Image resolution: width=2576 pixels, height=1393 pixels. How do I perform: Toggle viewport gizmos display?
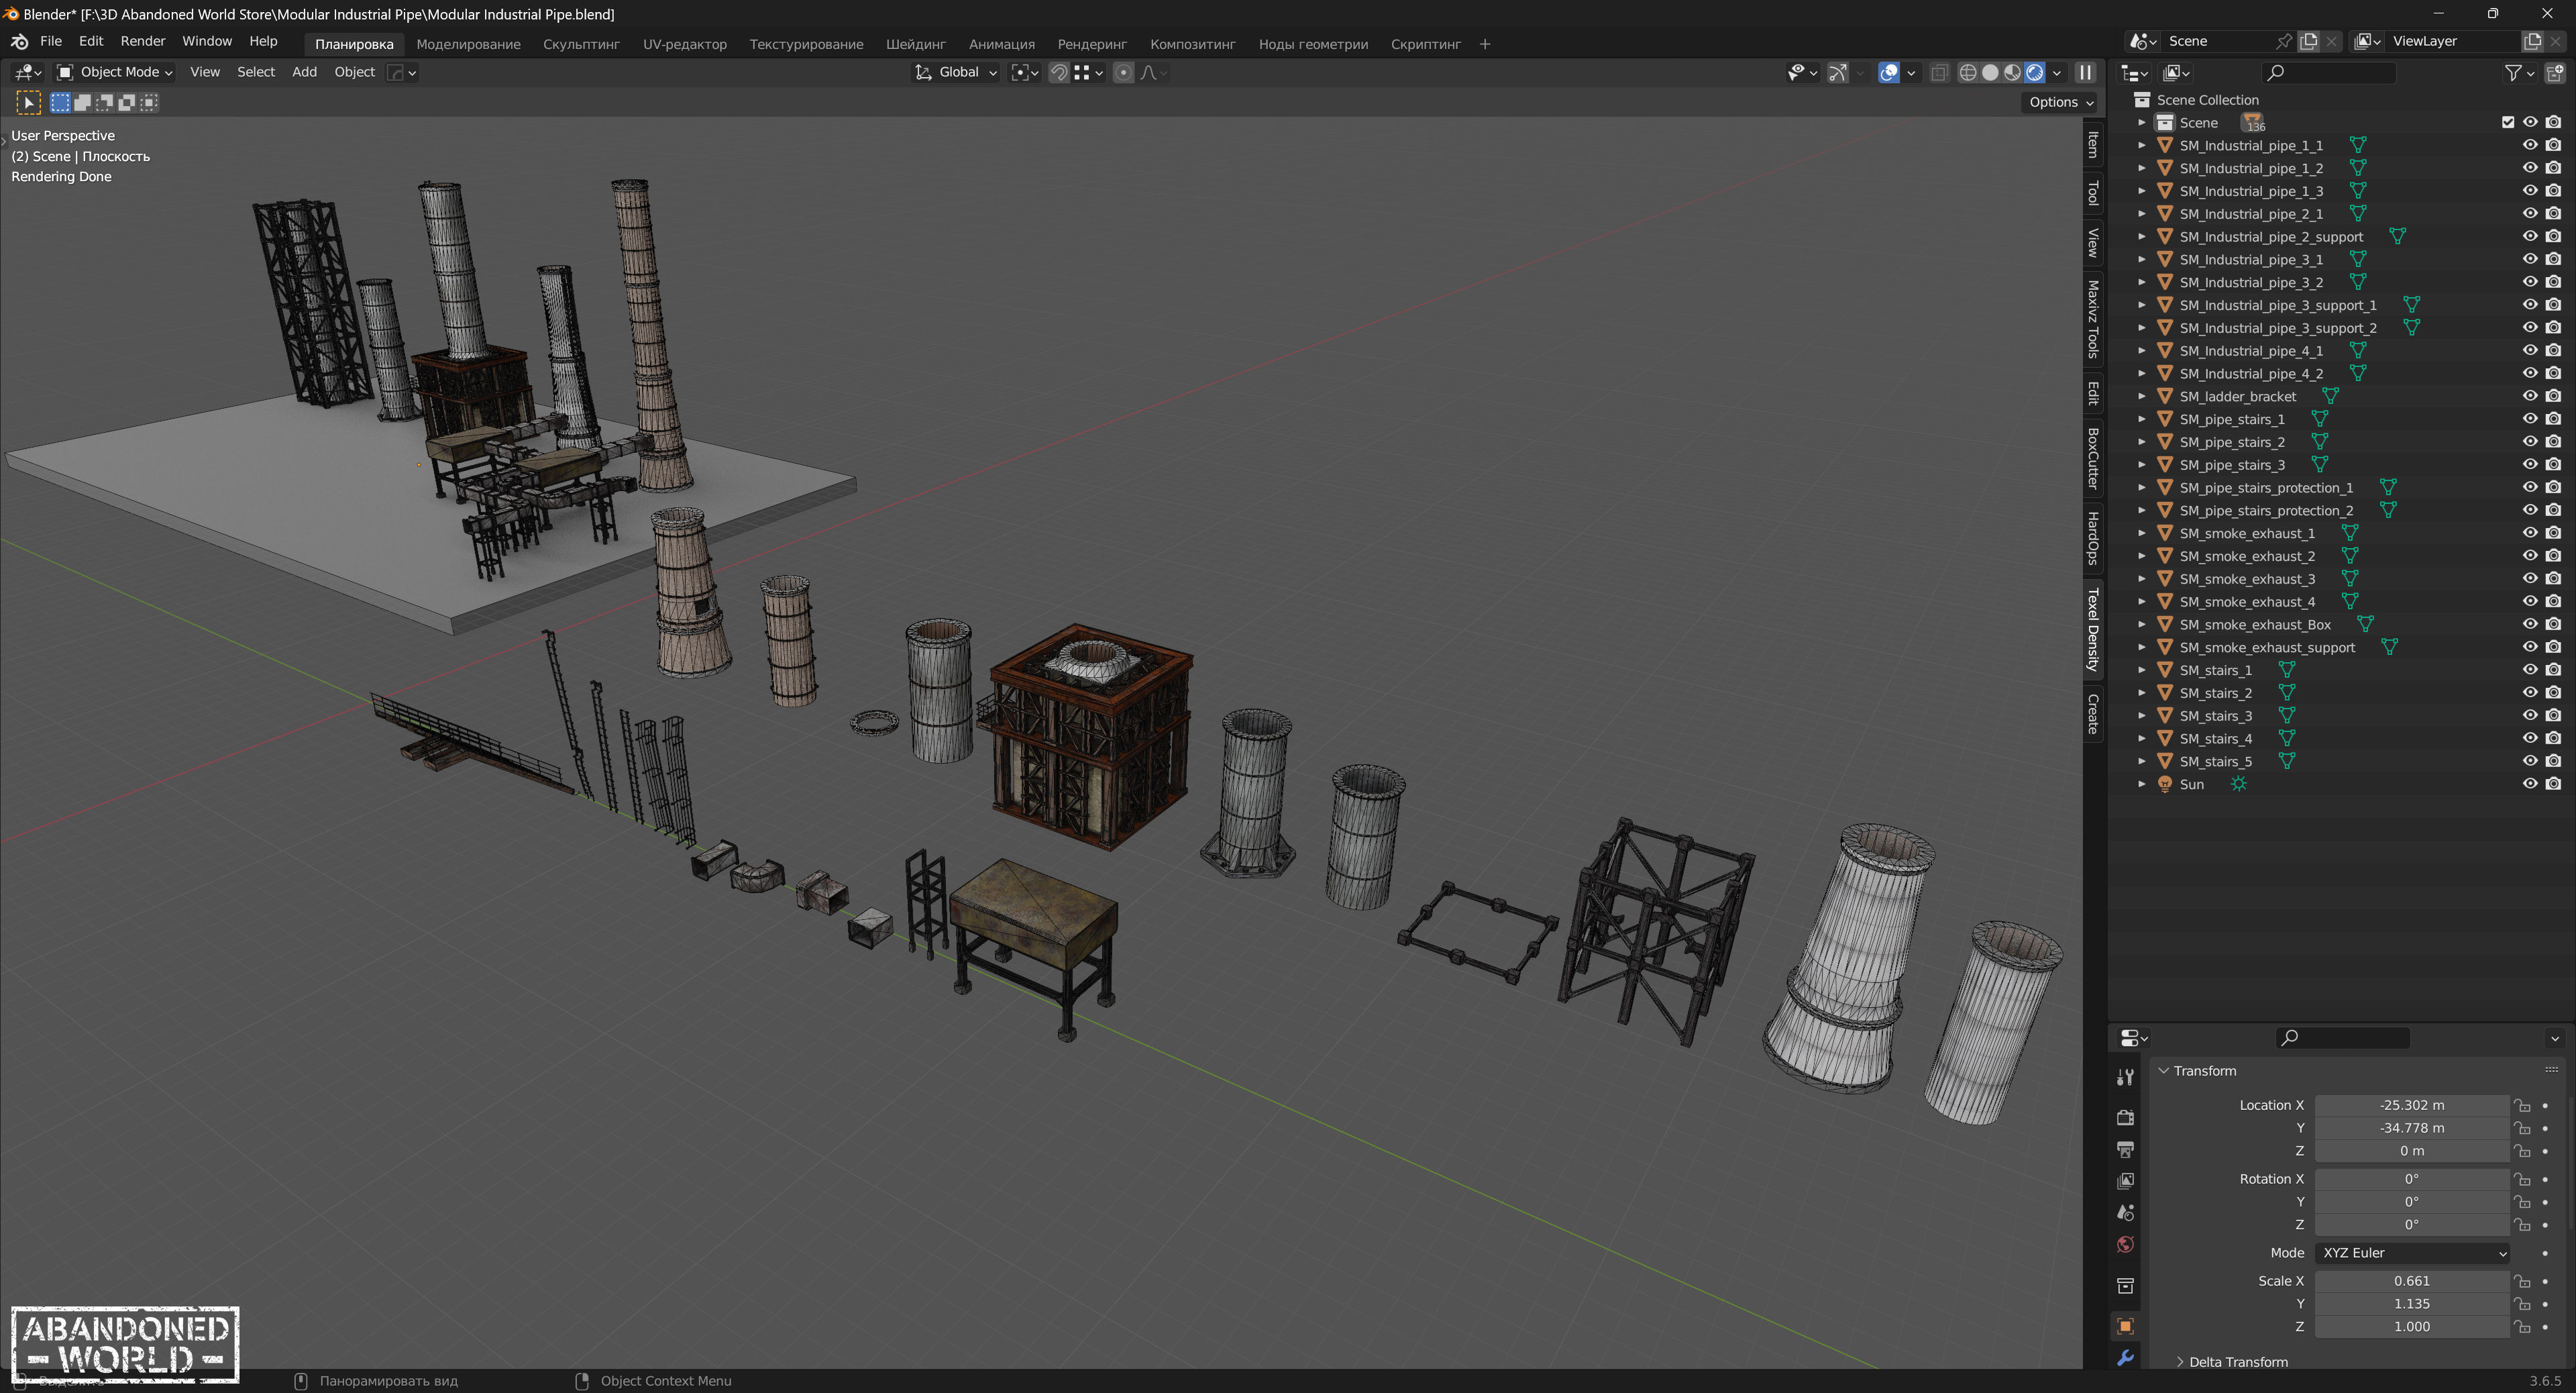[1838, 72]
